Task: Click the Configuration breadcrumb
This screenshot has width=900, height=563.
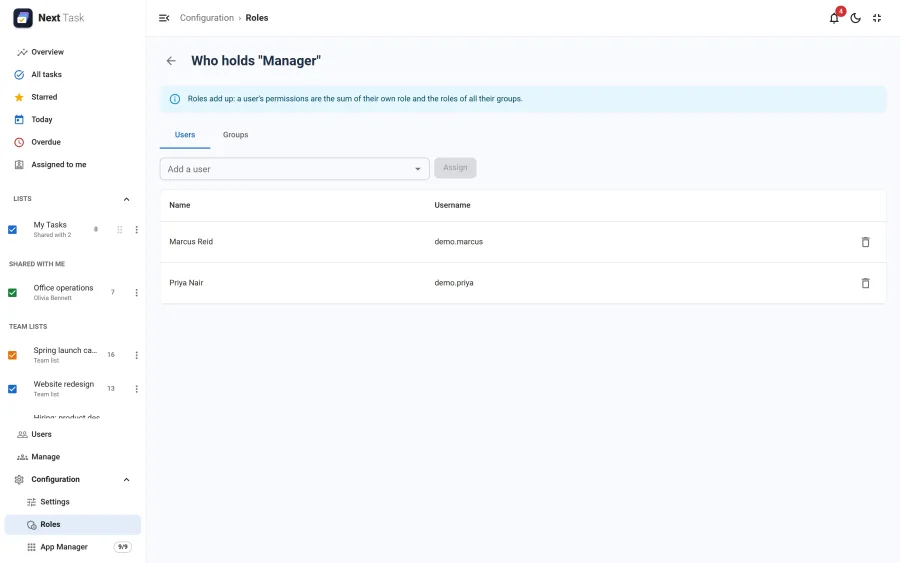Action: (x=207, y=18)
